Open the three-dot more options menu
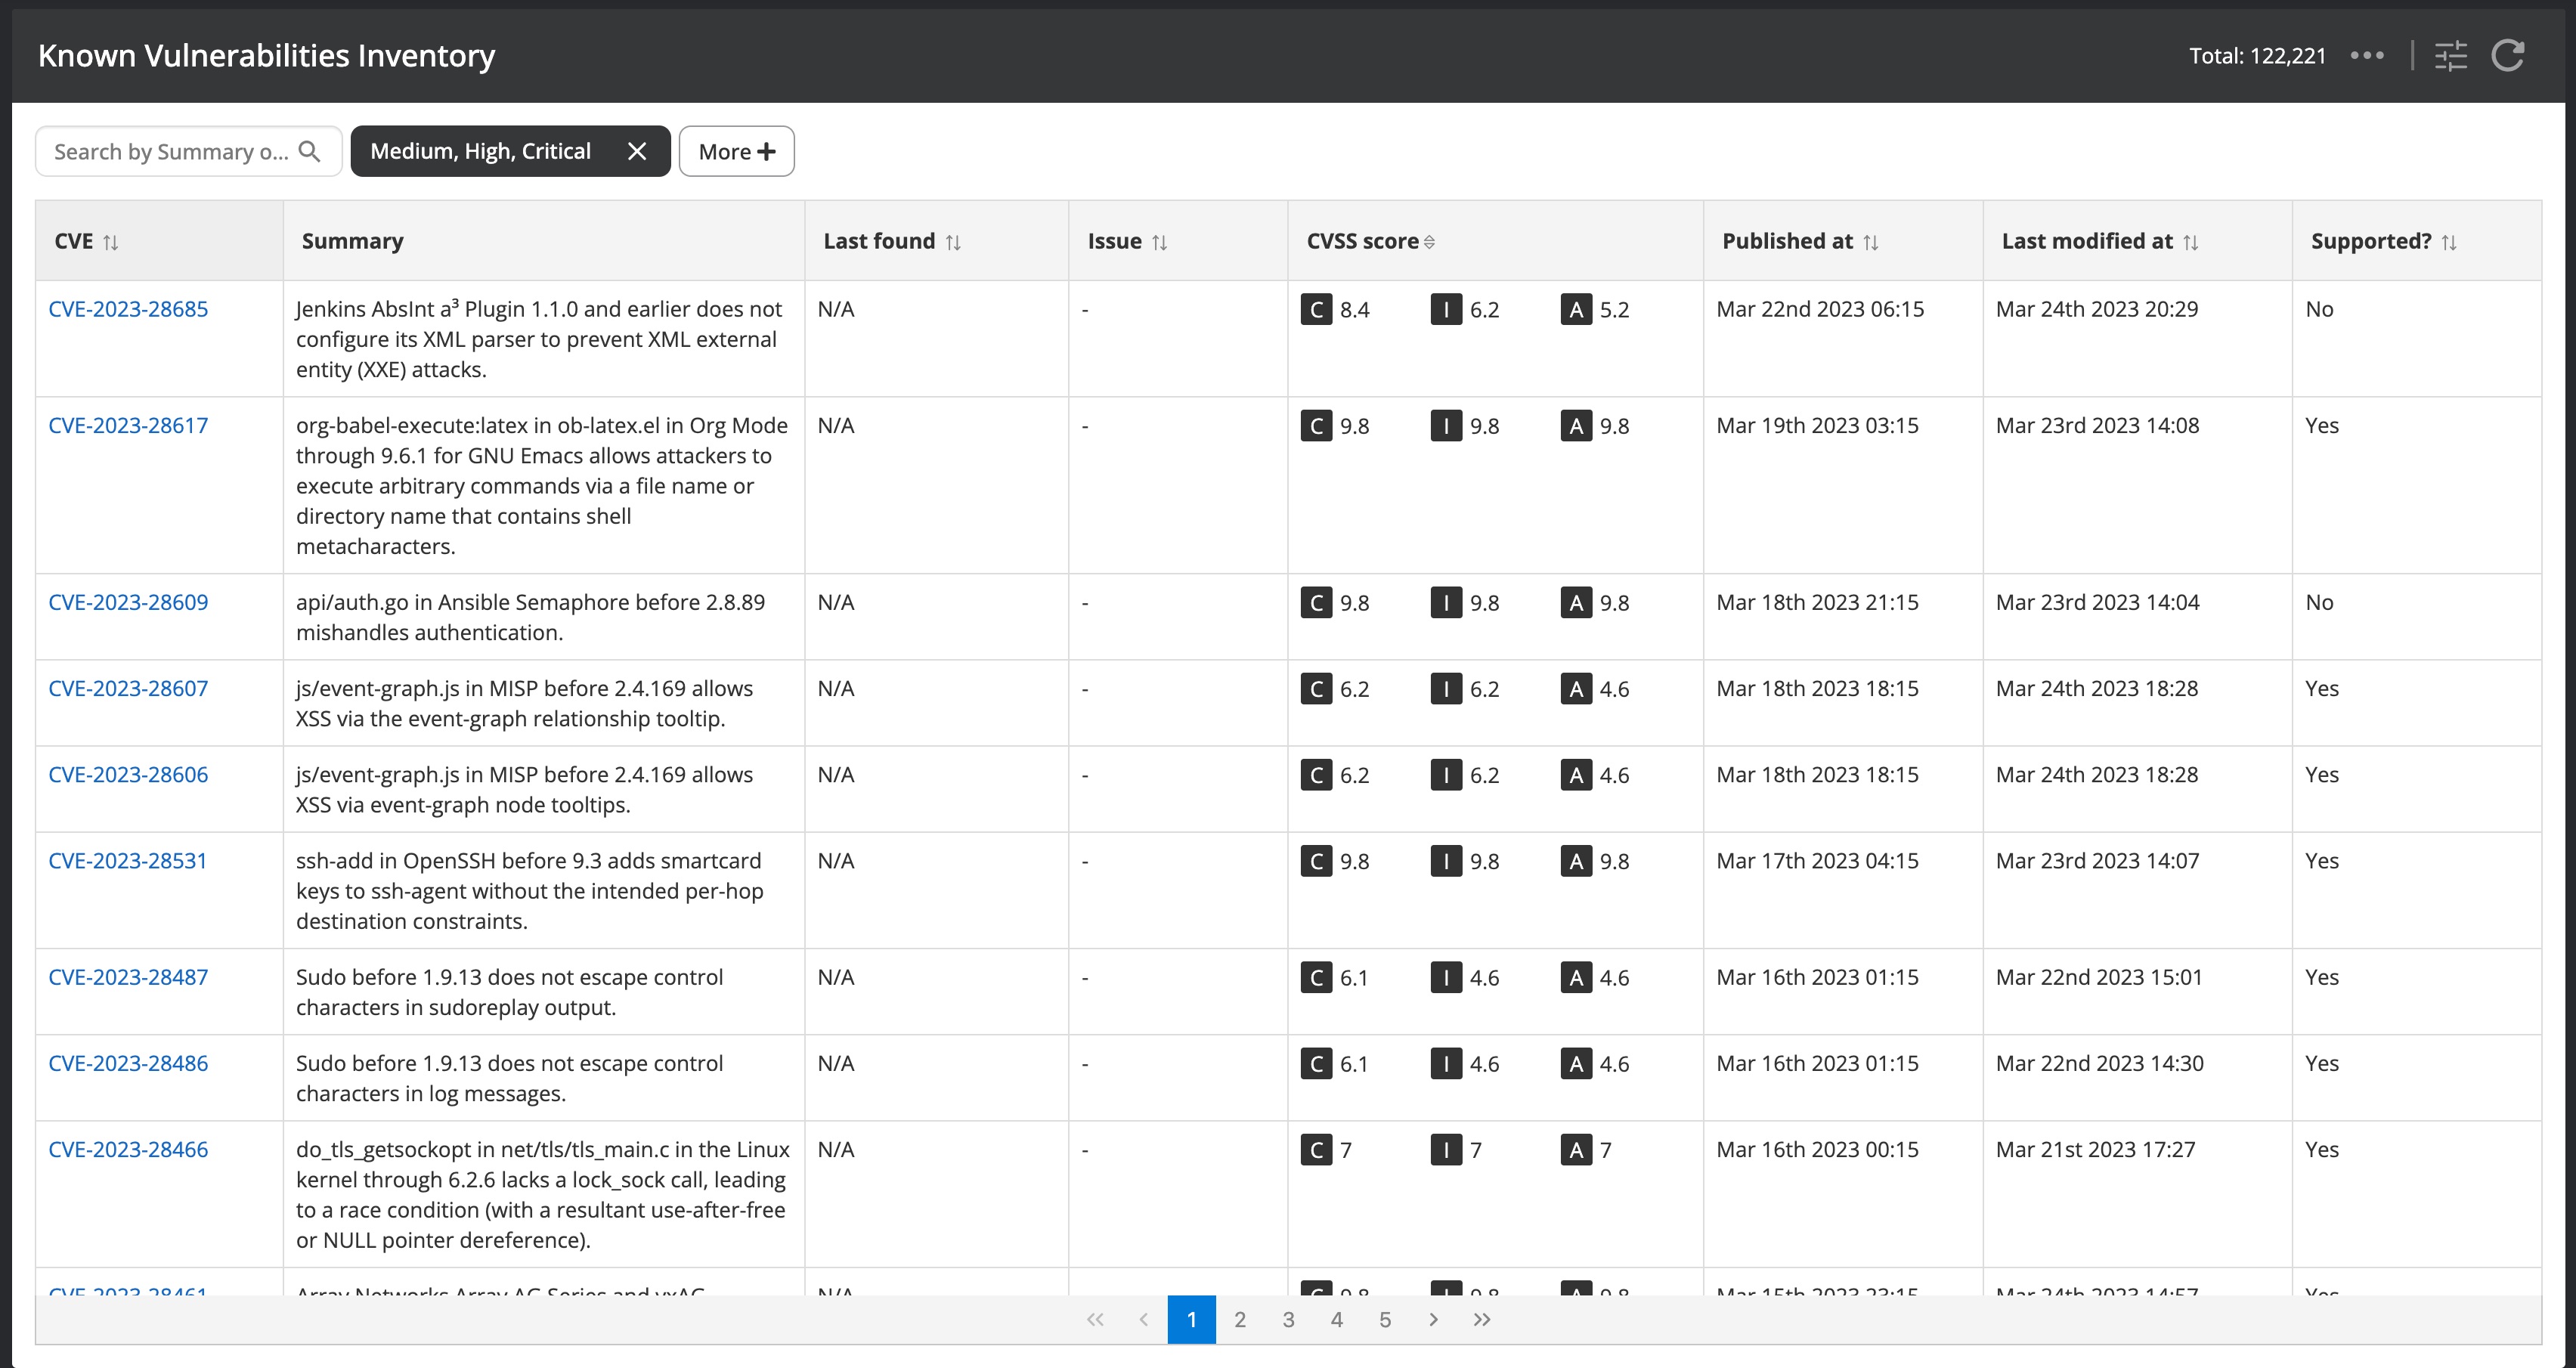Viewport: 2576px width, 1368px height. click(2367, 56)
